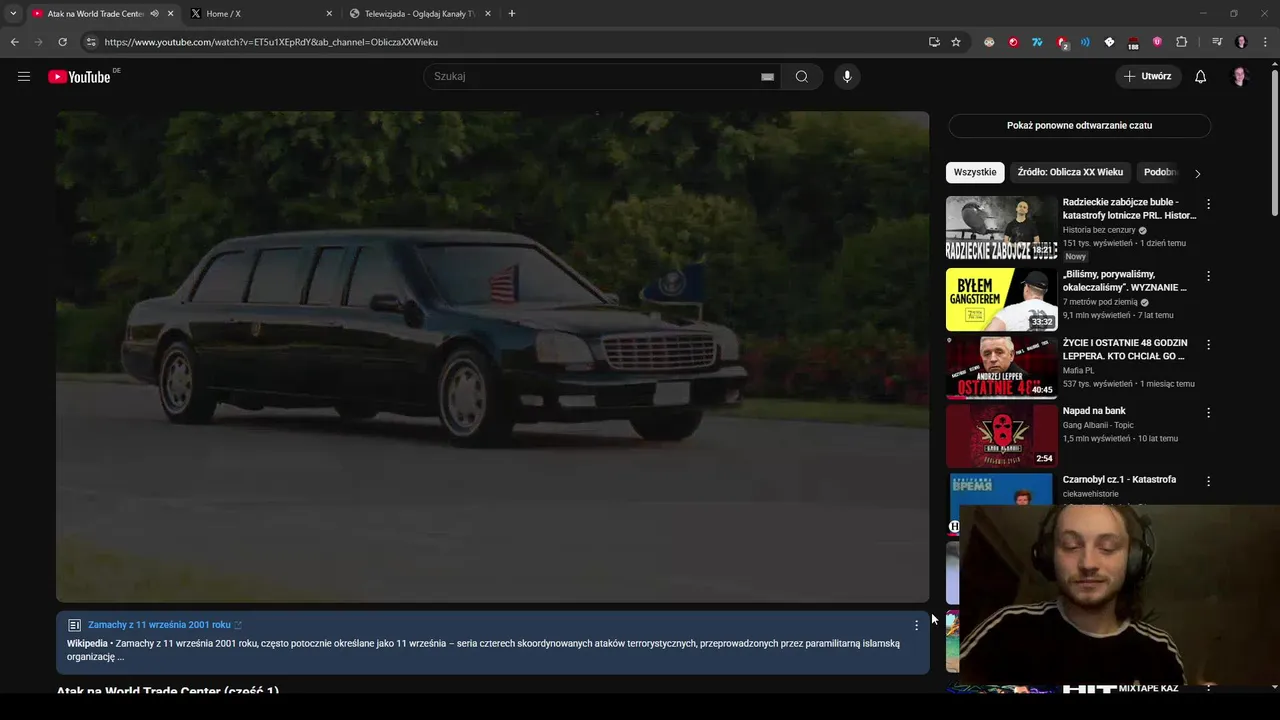Open the YouTube hamburger guide menu
Viewport: 1280px width, 720px height.
click(x=24, y=76)
